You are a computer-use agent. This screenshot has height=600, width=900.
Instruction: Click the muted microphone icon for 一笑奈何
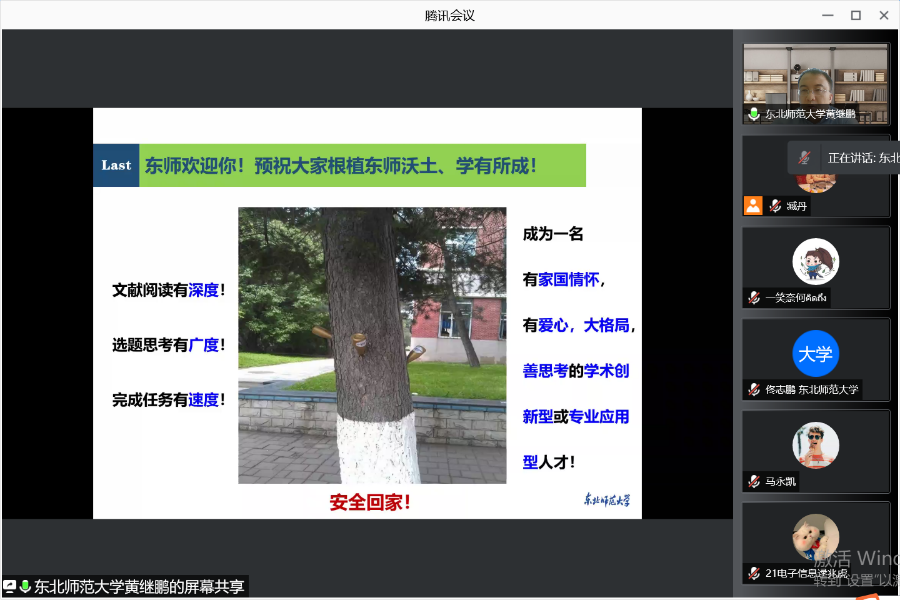coord(753,298)
